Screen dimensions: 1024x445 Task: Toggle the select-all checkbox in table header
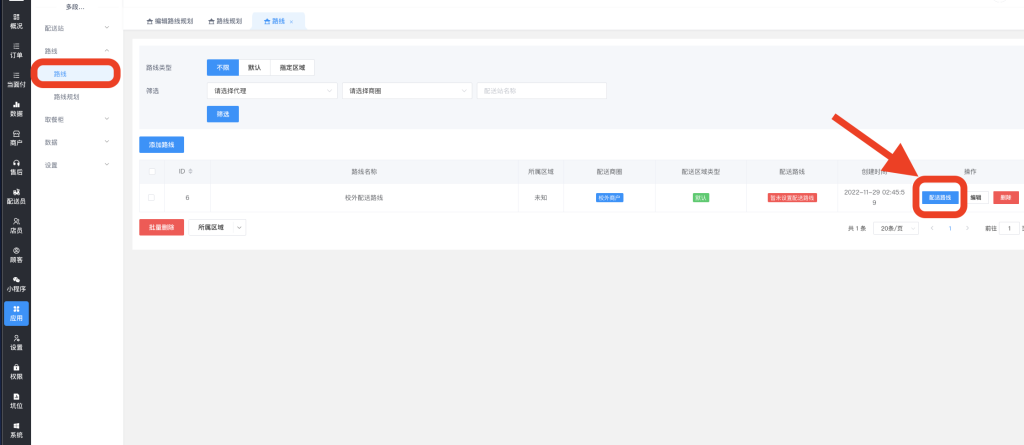click(152, 171)
